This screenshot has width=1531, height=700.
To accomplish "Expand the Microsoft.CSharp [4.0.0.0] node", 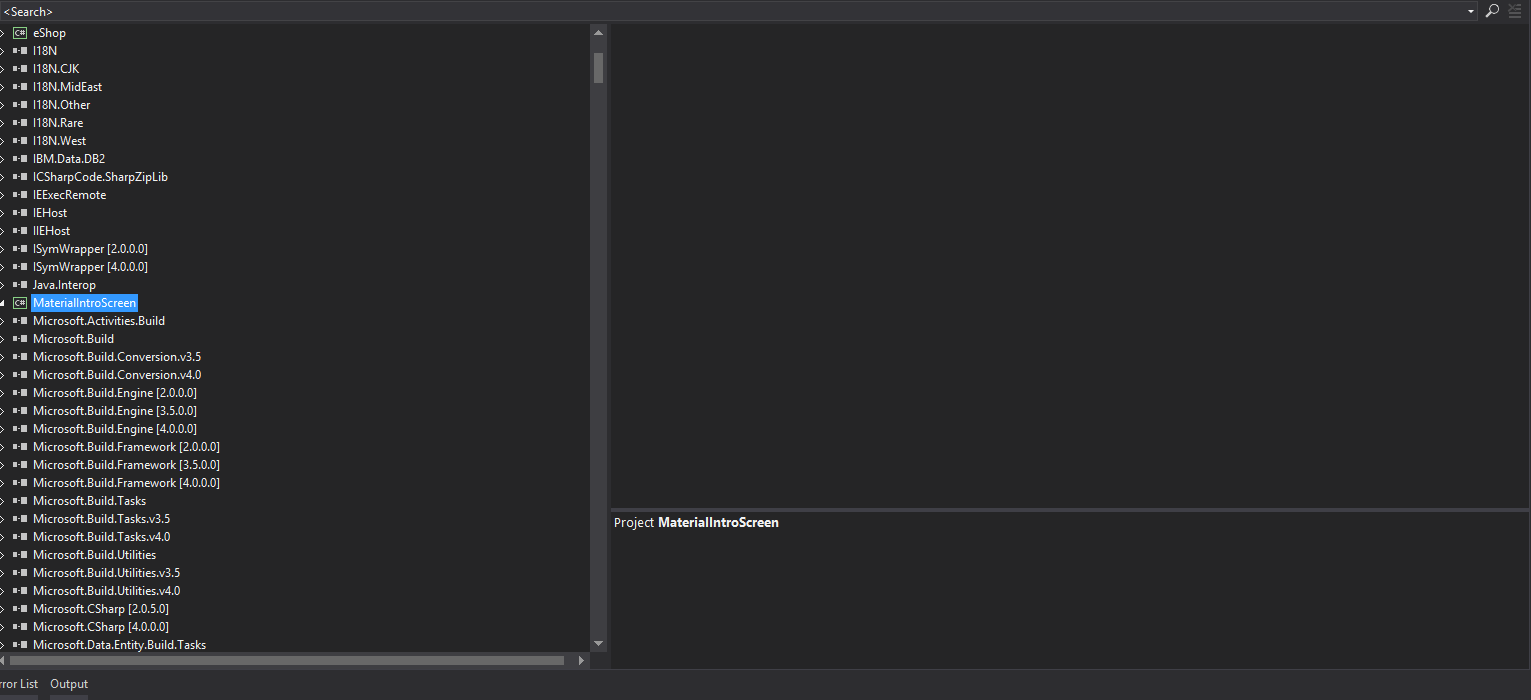I will (3, 627).
